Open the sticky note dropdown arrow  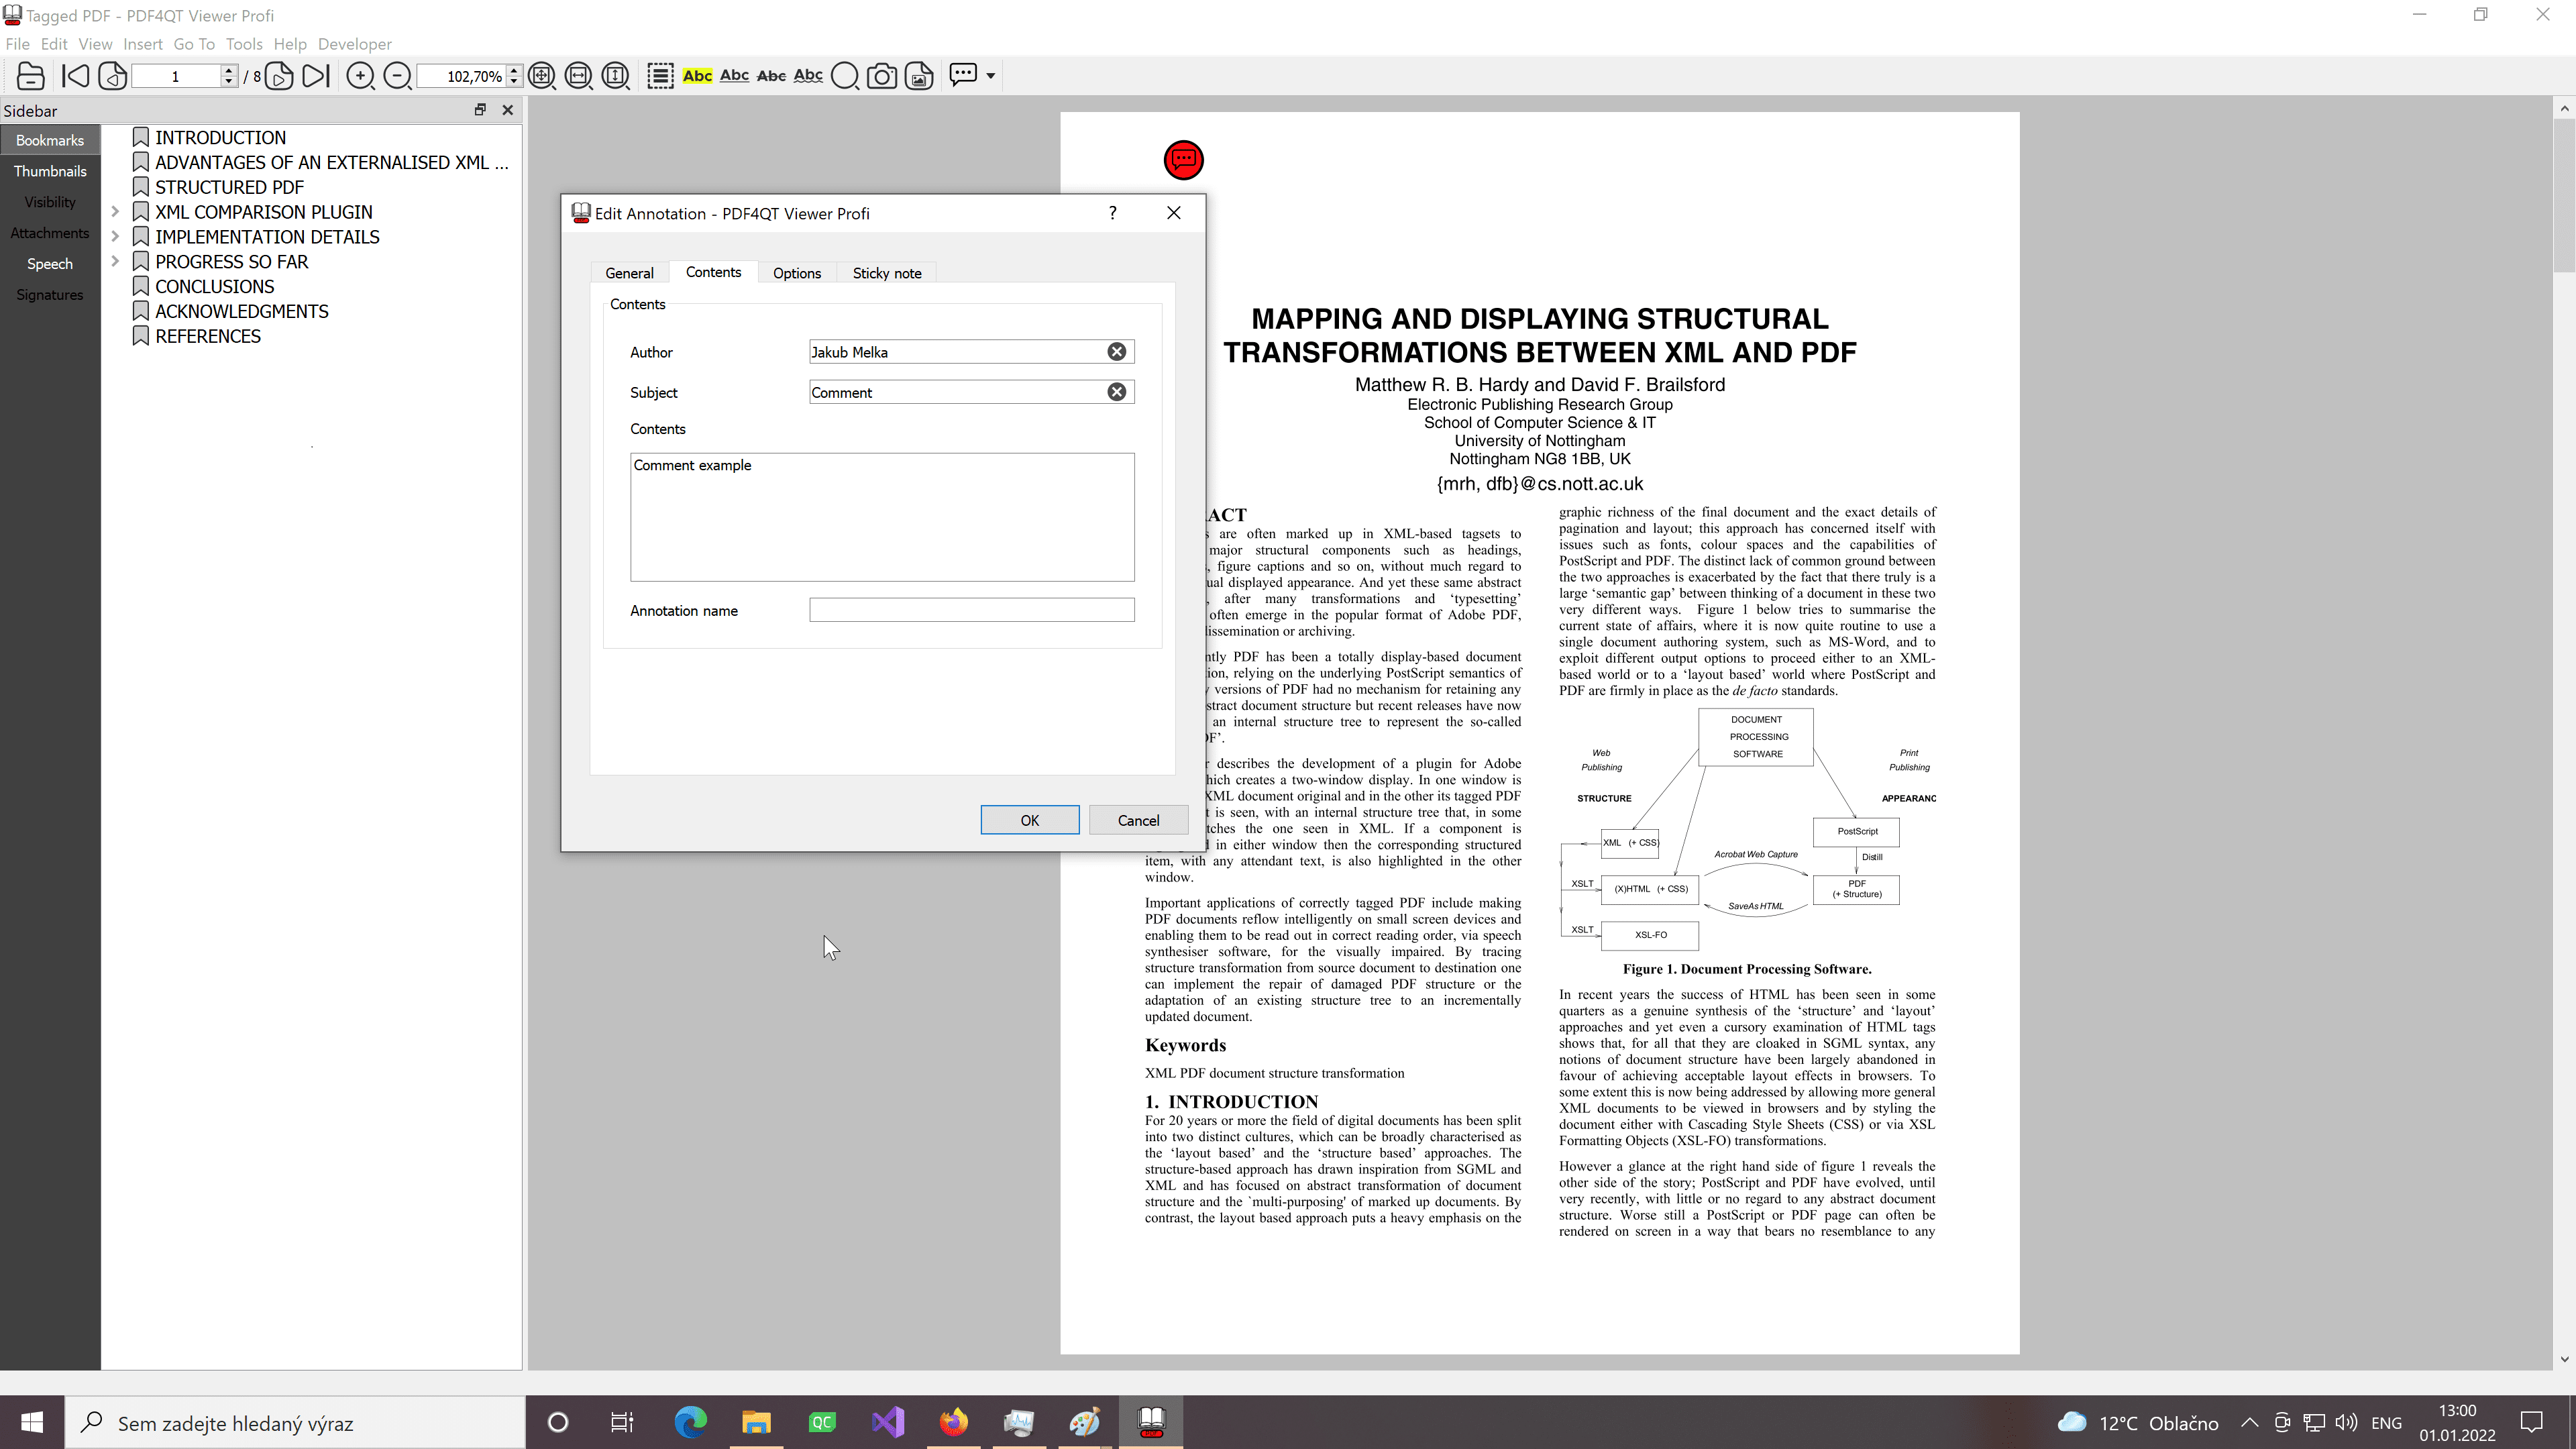(990, 76)
